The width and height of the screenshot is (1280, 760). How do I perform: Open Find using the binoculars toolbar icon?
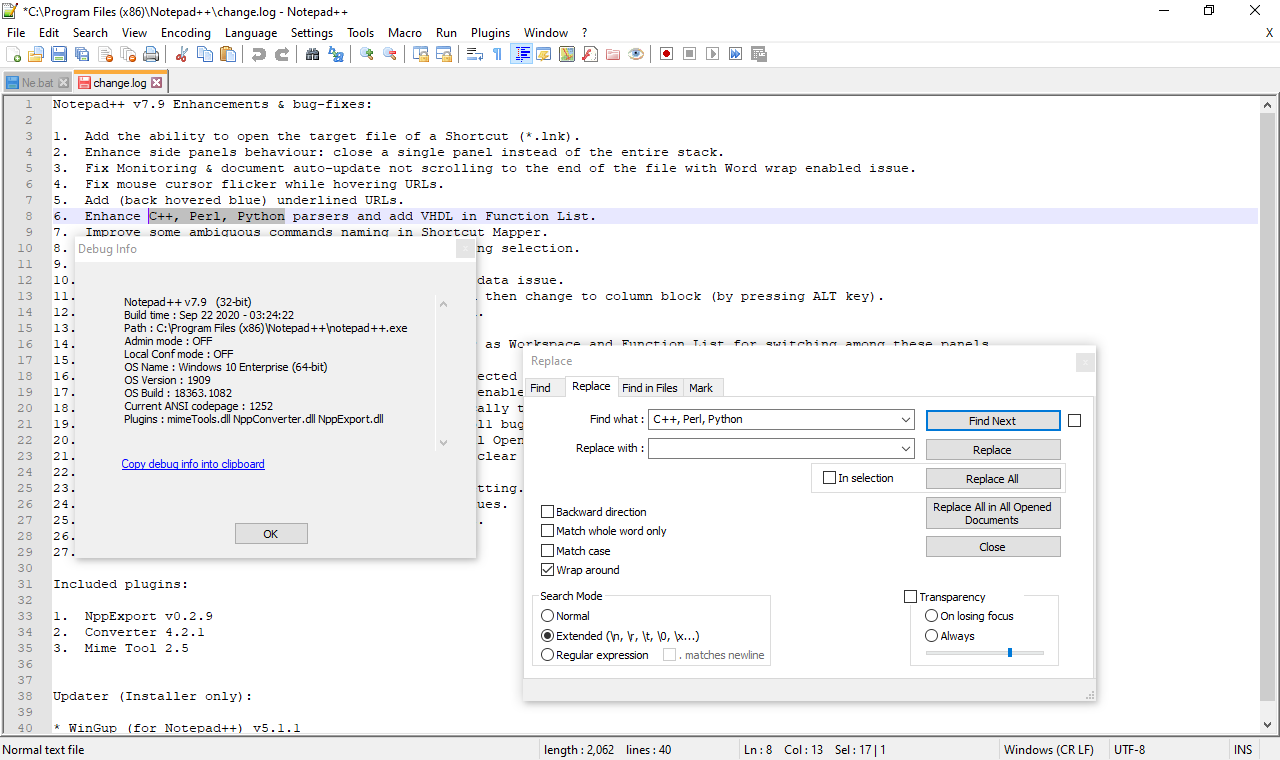point(312,54)
